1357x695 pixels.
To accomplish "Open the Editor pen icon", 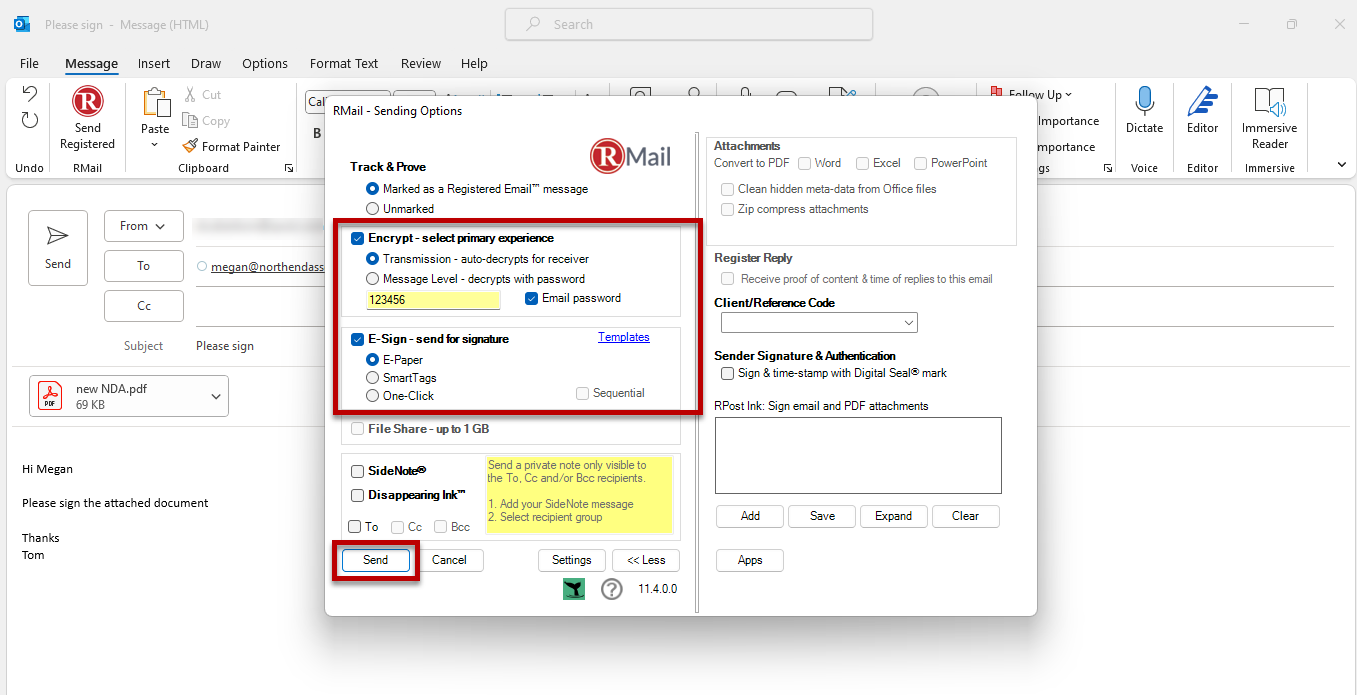I will [x=1202, y=102].
